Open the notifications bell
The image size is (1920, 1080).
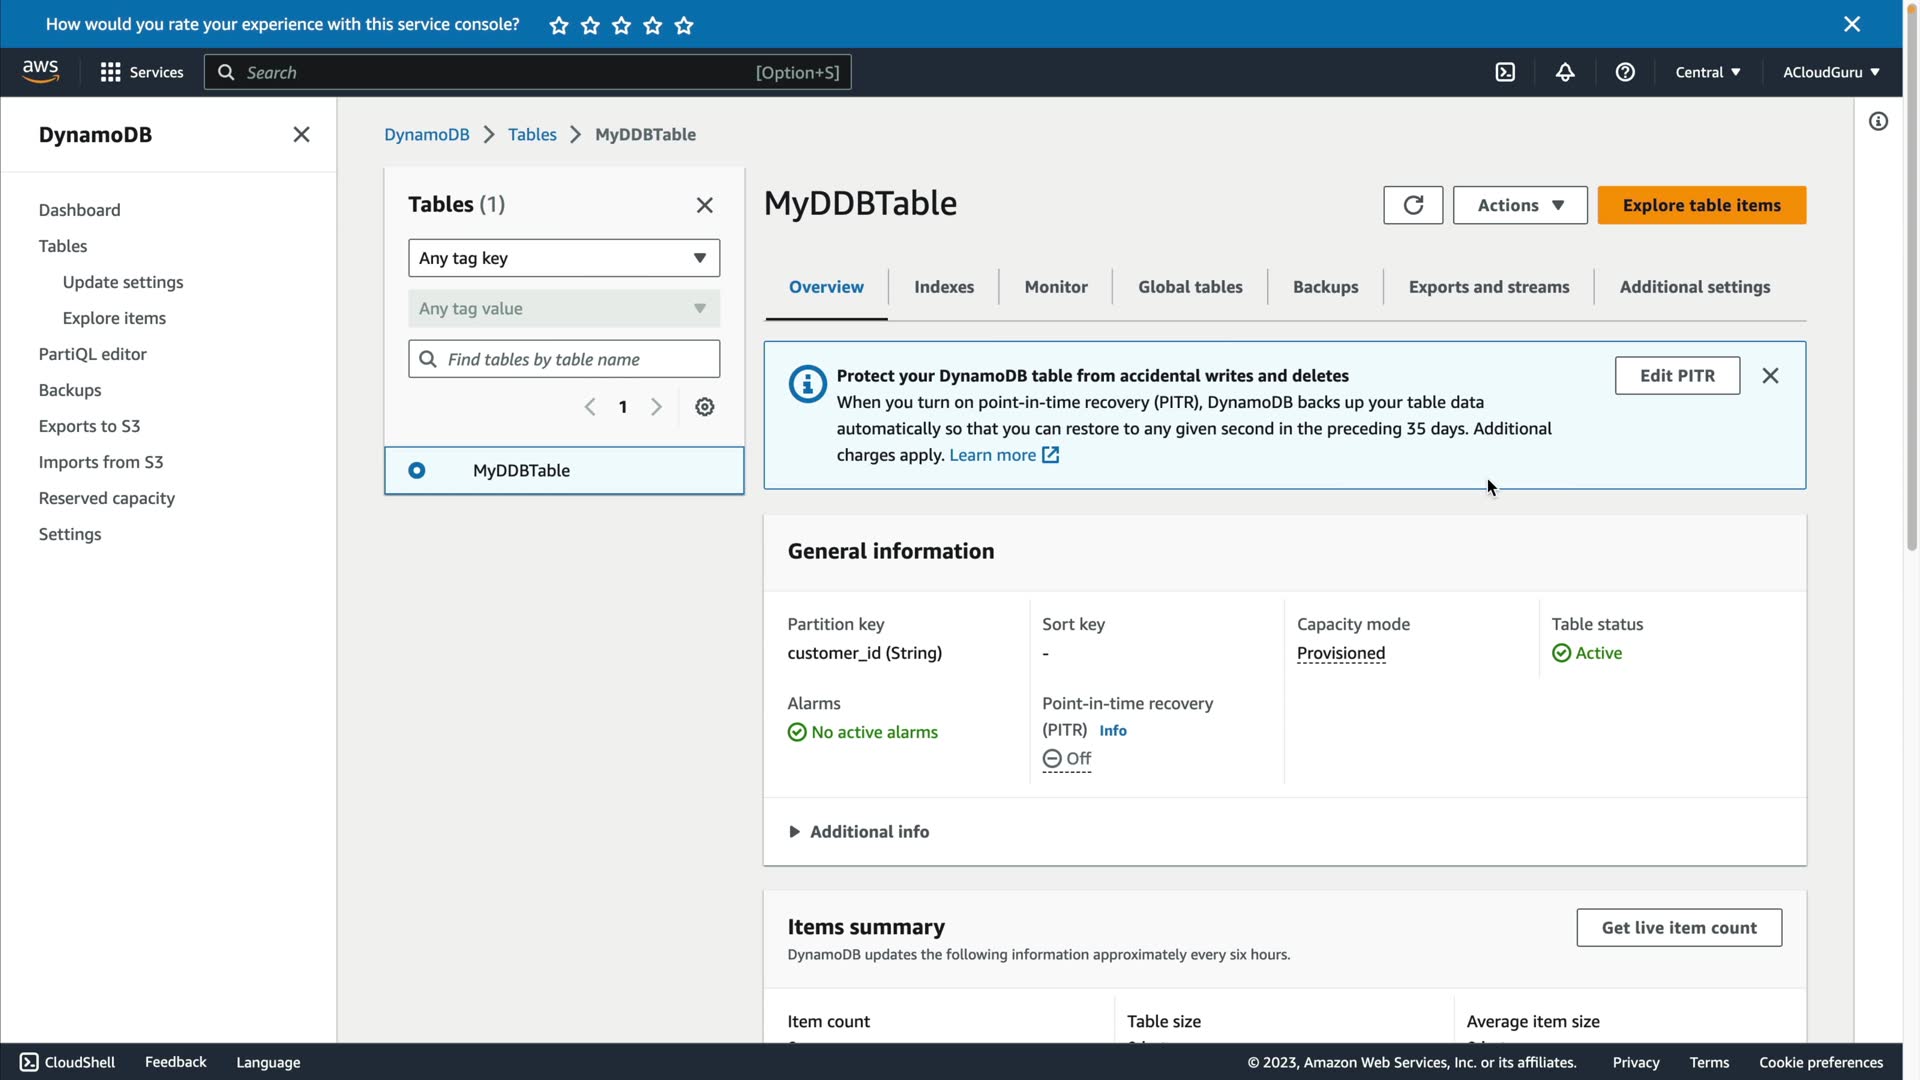tap(1565, 72)
